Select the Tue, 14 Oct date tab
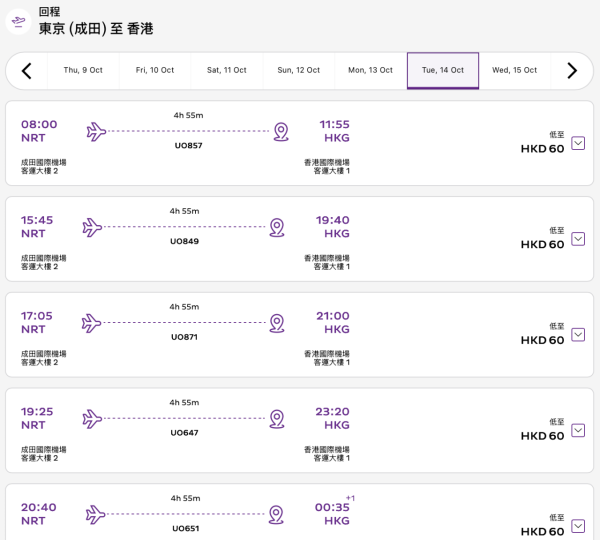The width and height of the screenshot is (600, 540). point(443,70)
